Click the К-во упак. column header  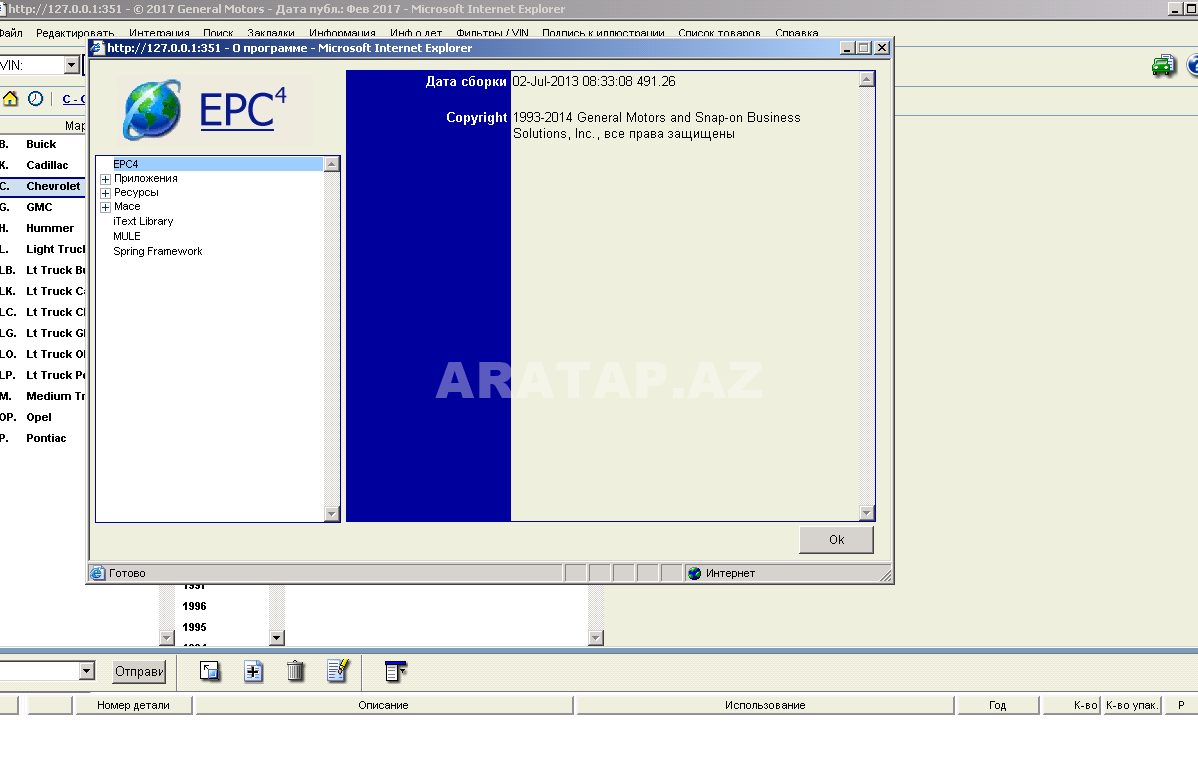tap(1131, 705)
